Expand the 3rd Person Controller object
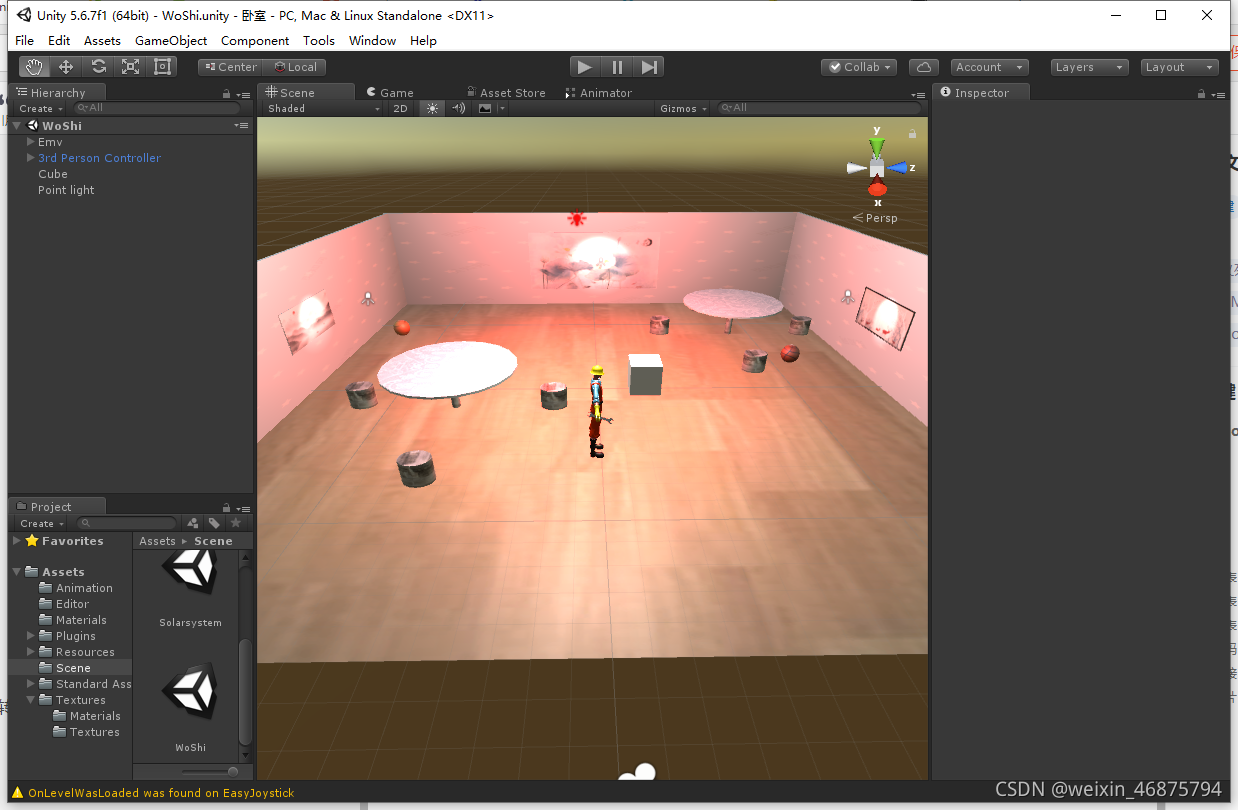1238x810 pixels. (x=31, y=158)
